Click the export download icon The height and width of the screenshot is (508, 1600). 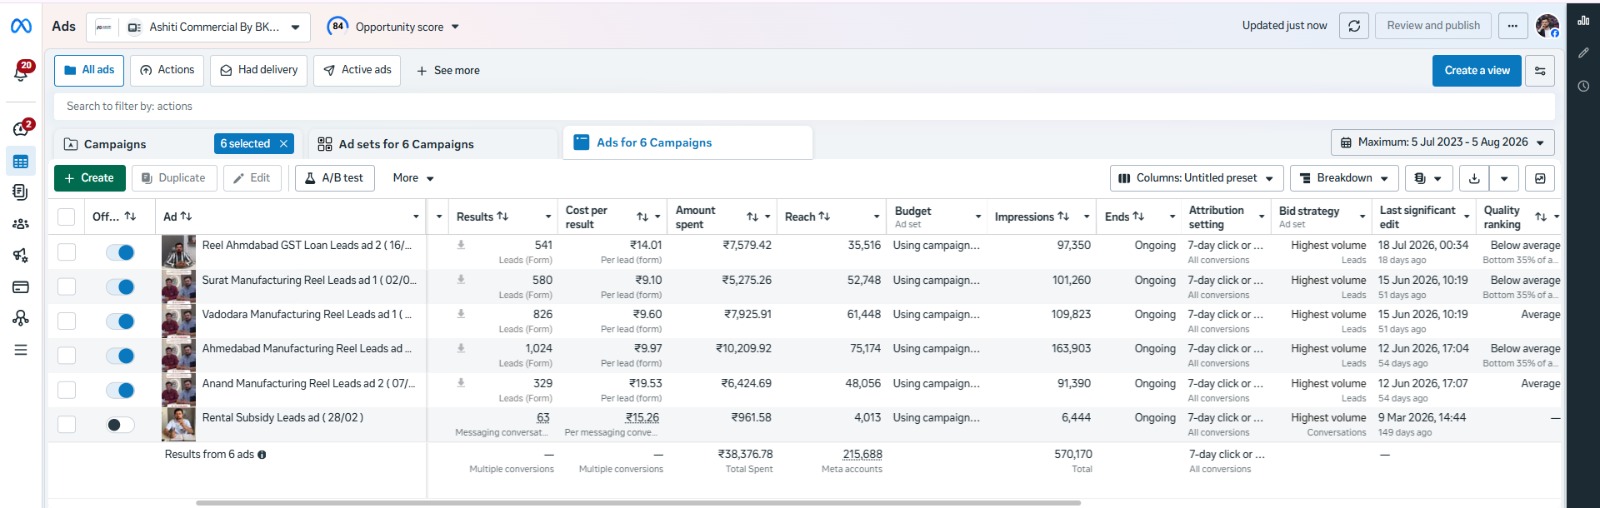tap(1474, 178)
